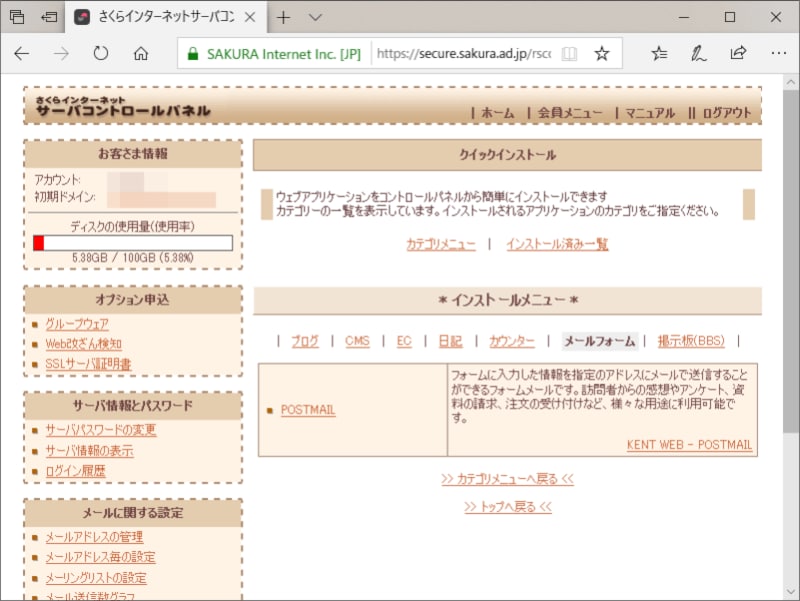Open the tab list dropdown chevron

(314, 17)
